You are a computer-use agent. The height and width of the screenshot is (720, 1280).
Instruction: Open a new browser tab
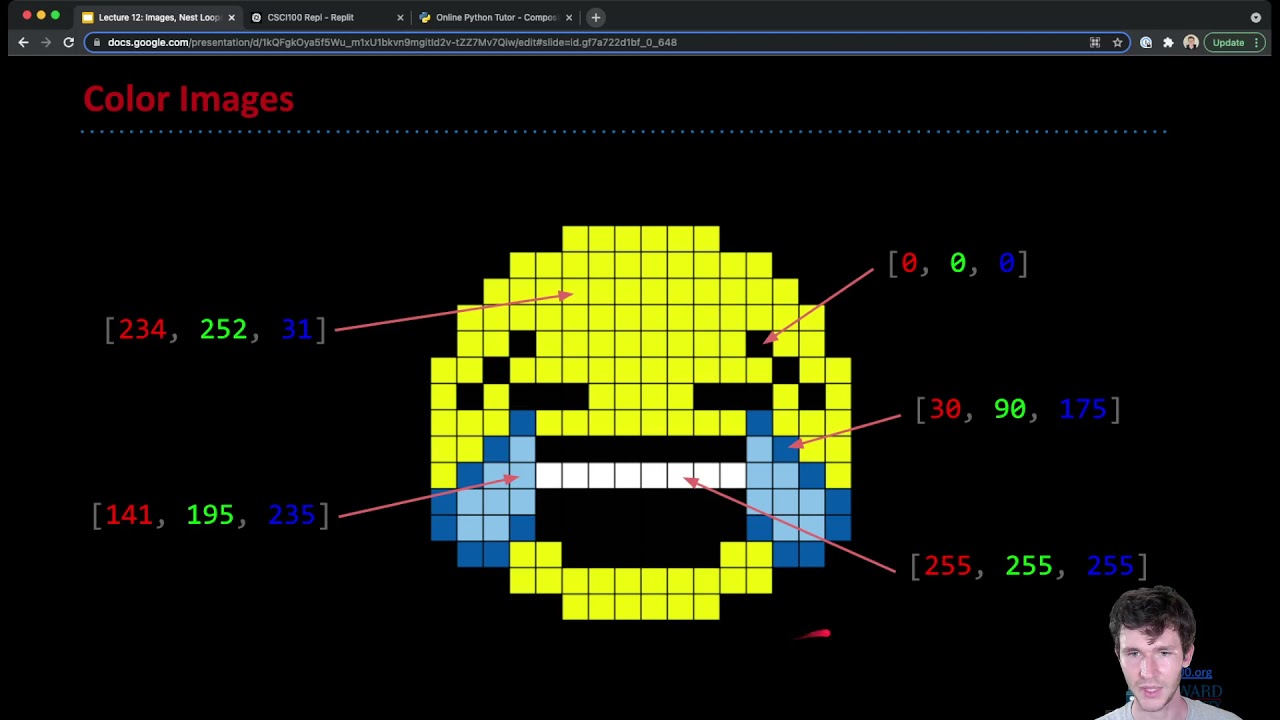click(x=595, y=17)
